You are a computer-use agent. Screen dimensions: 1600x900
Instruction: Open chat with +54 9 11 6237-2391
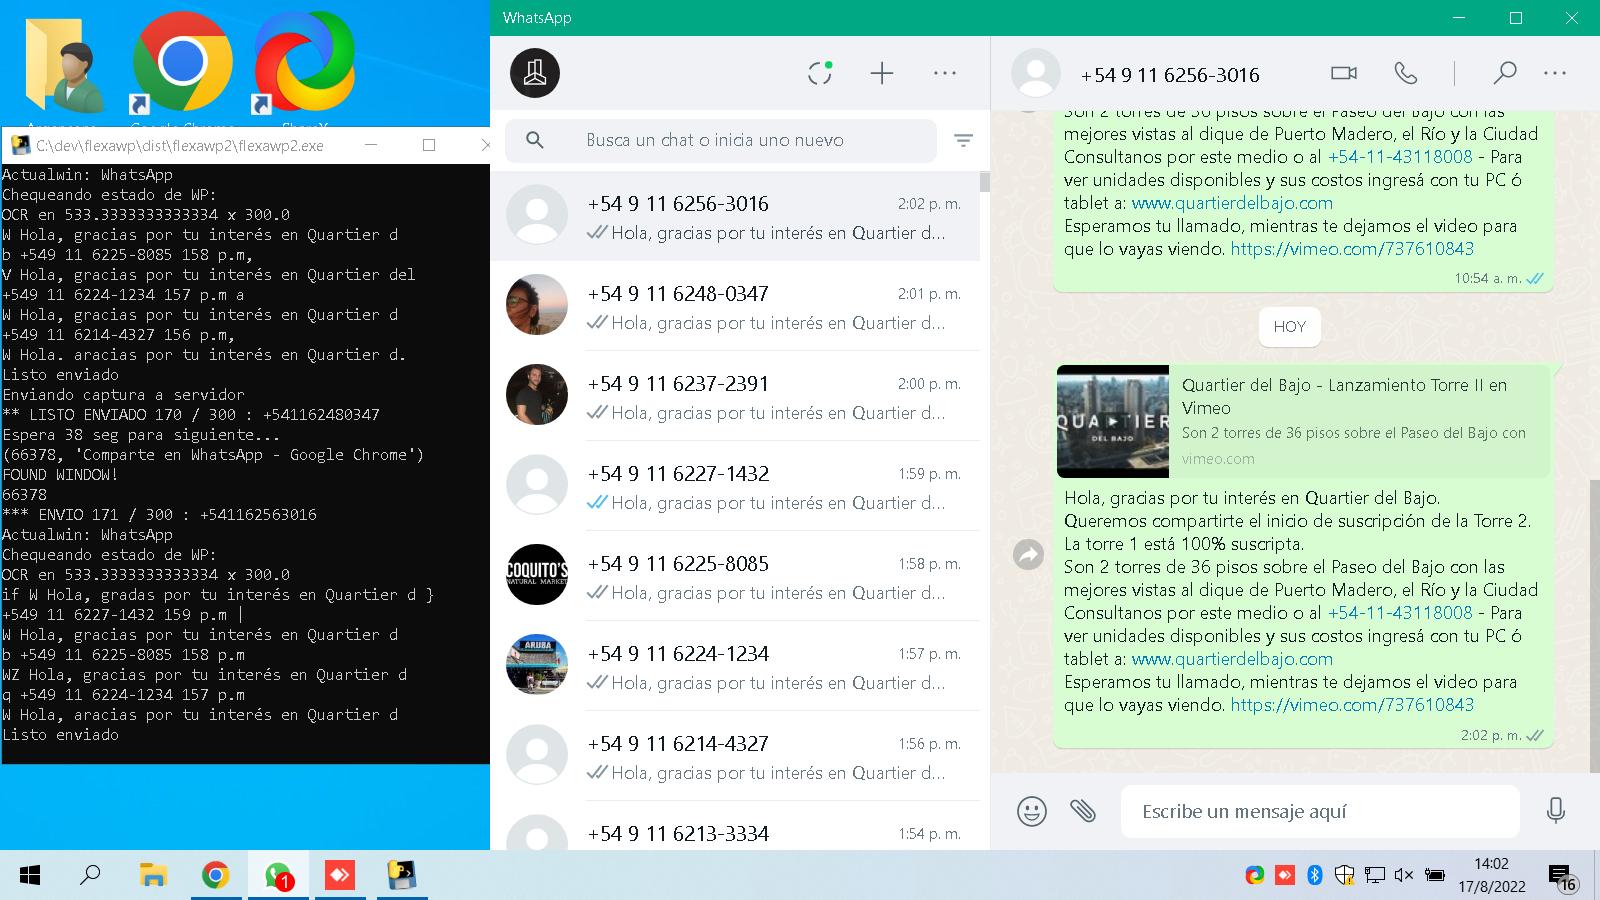(x=735, y=396)
